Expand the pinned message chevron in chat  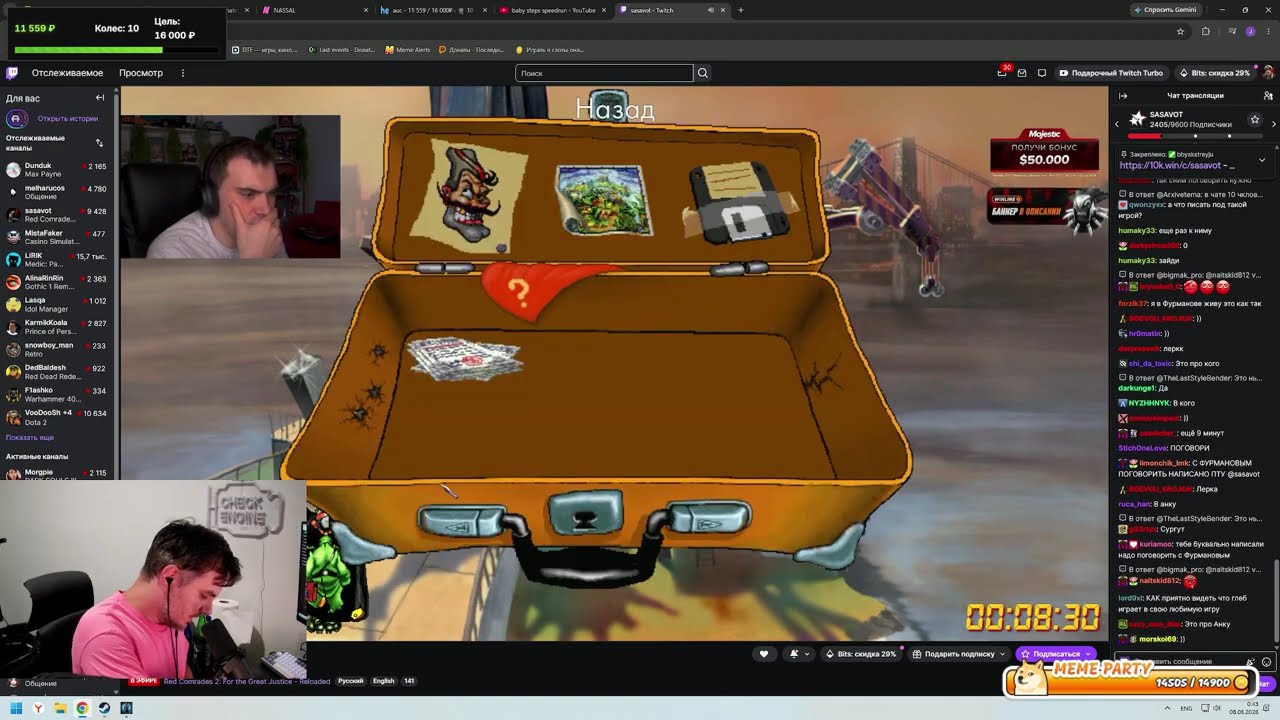pyautogui.click(x=1262, y=160)
